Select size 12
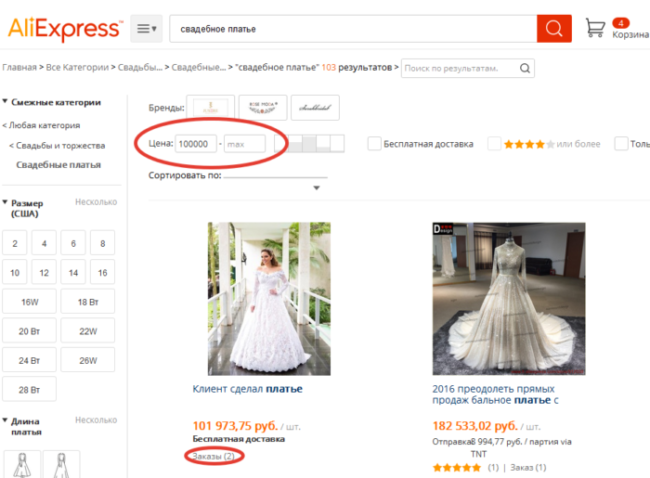This screenshot has height=478, width=650. click(44, 272)
